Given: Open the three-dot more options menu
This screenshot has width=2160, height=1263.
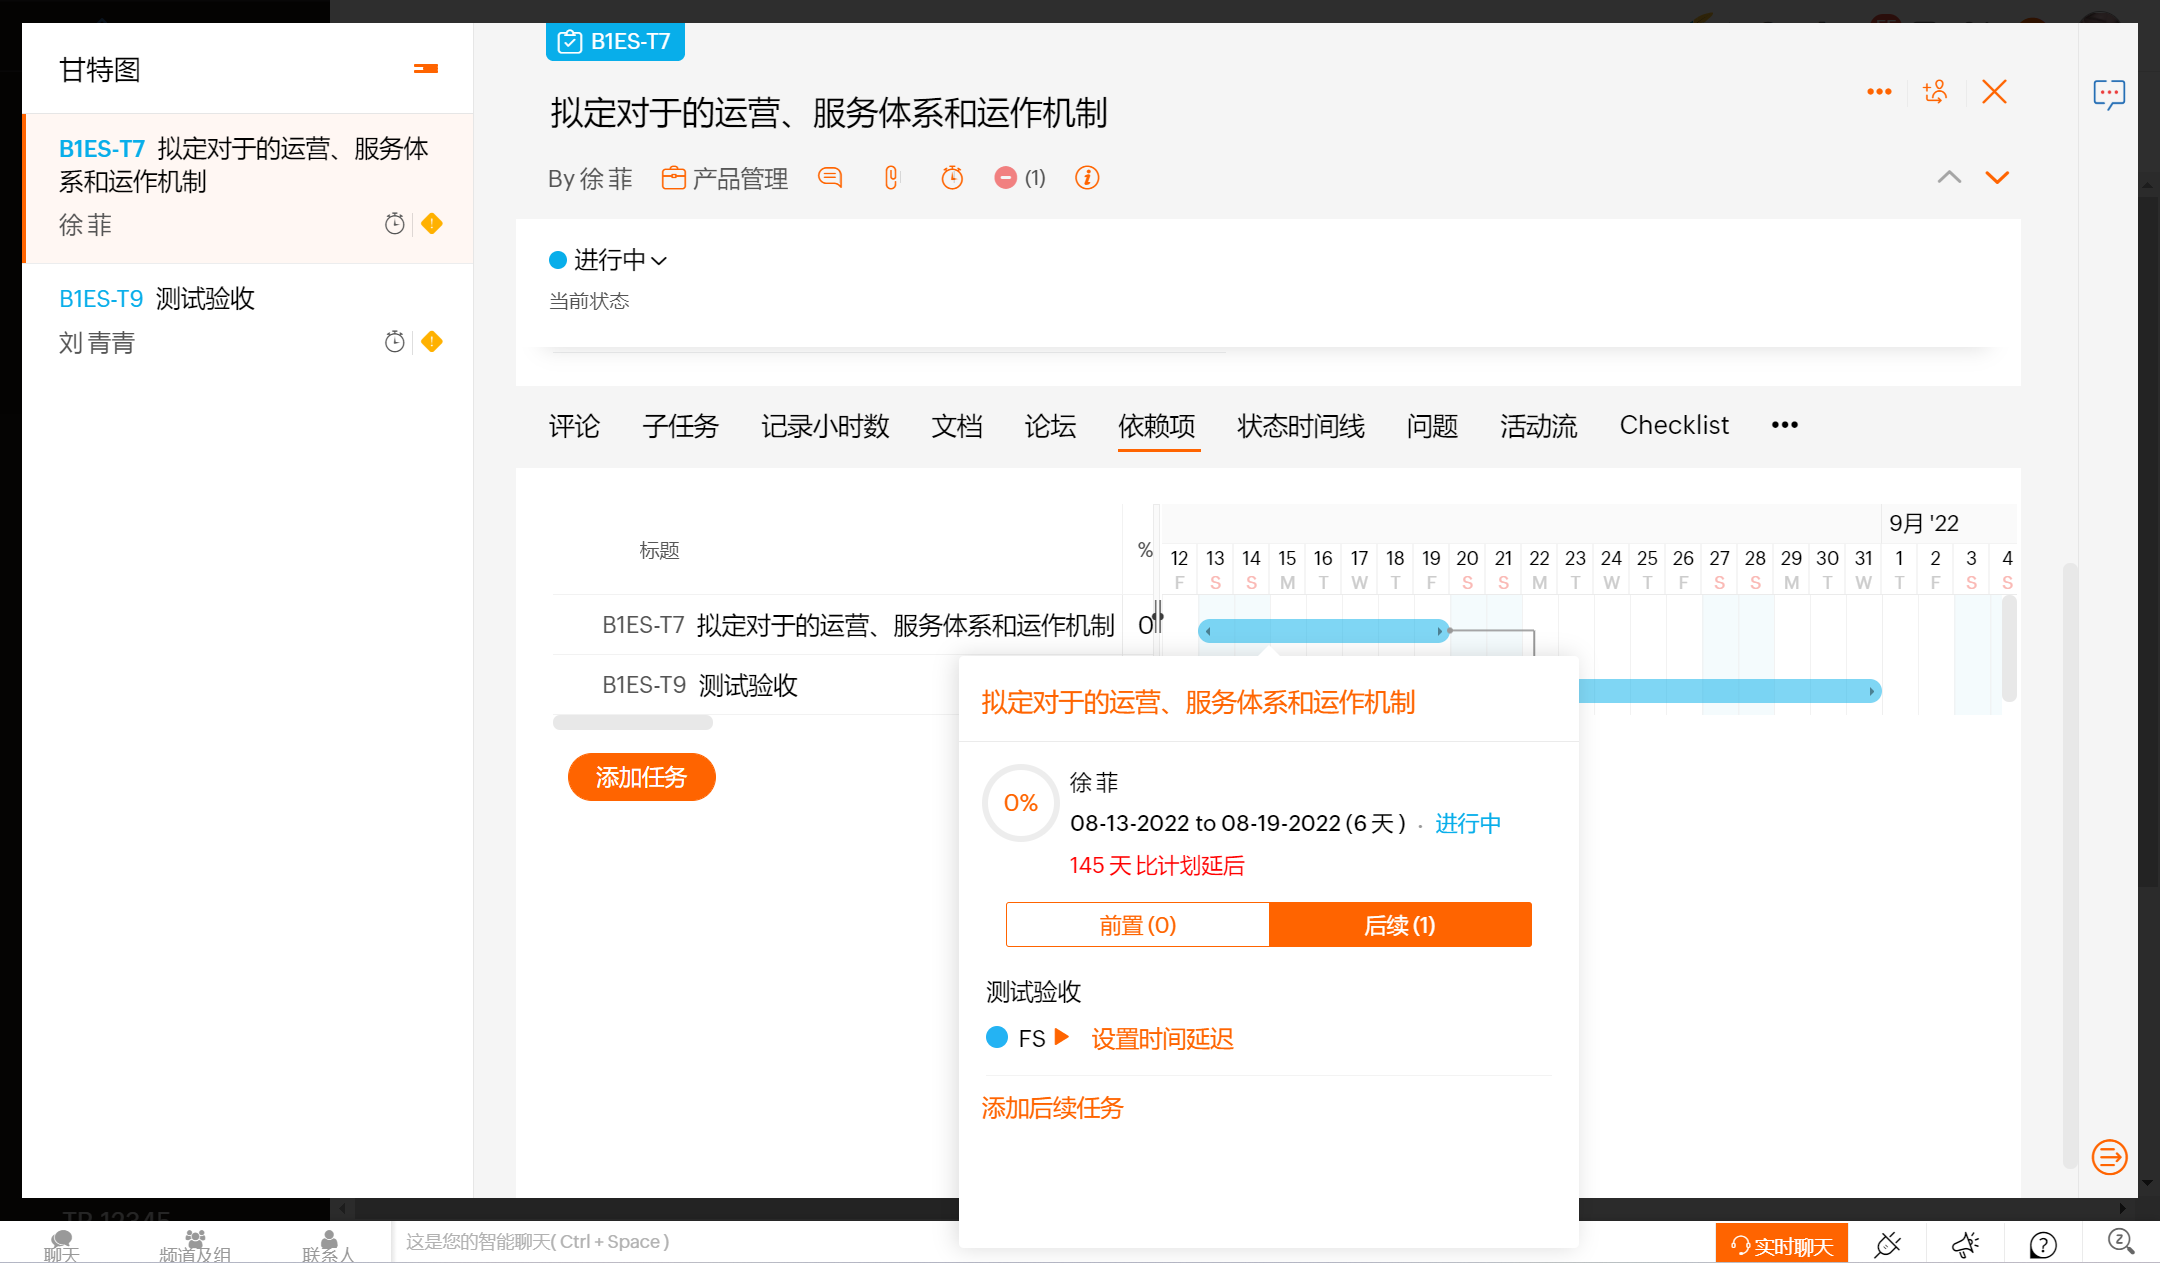Looking at the screenshot, I should click(1879, 92).
